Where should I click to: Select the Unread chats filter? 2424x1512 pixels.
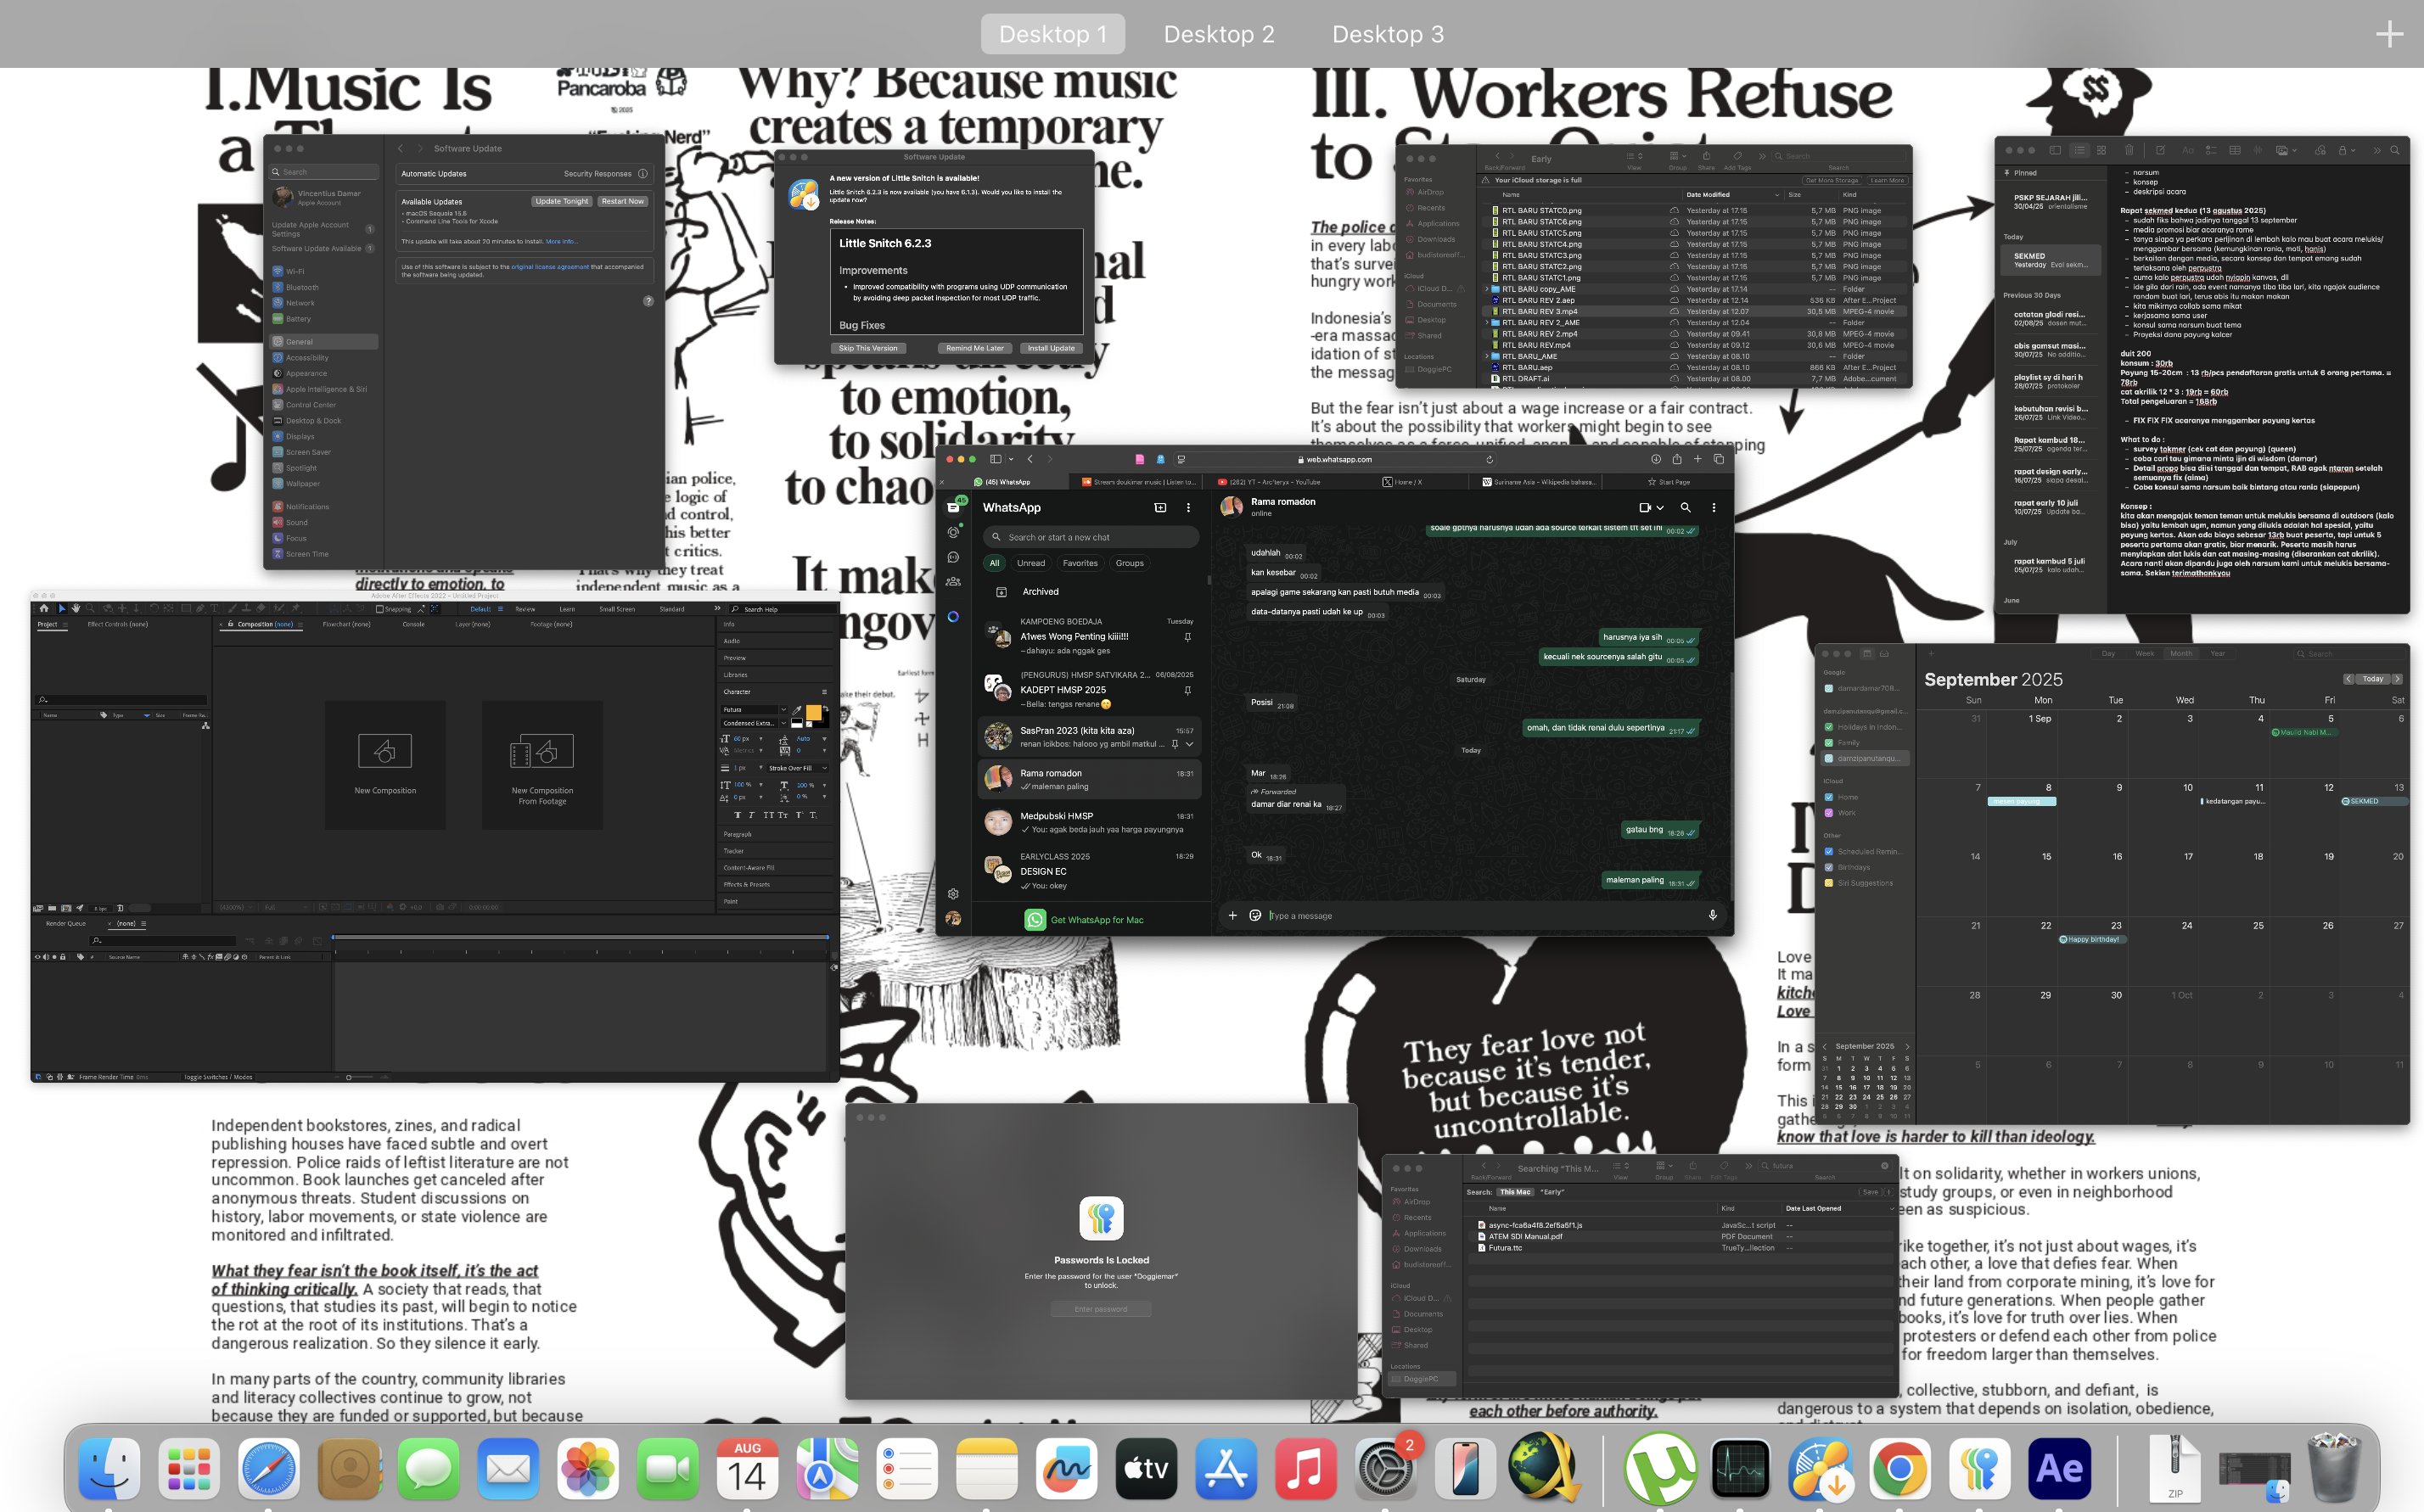pos(1030,563)
